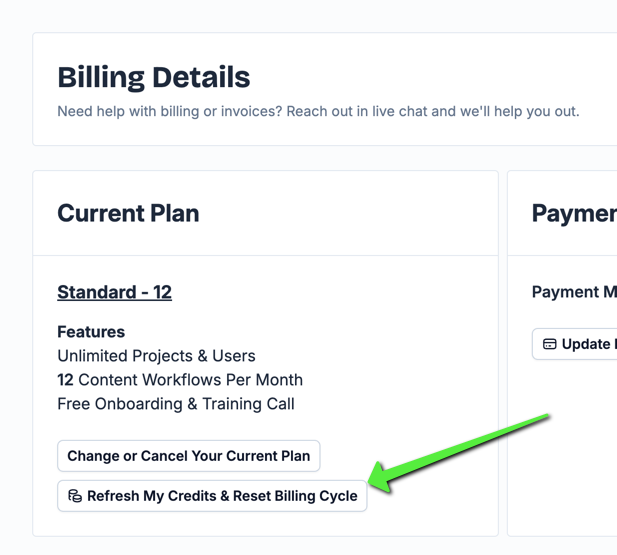Click Change or Cancel Your Current Plan
The image size is (617, 555).
click(188, 456)
